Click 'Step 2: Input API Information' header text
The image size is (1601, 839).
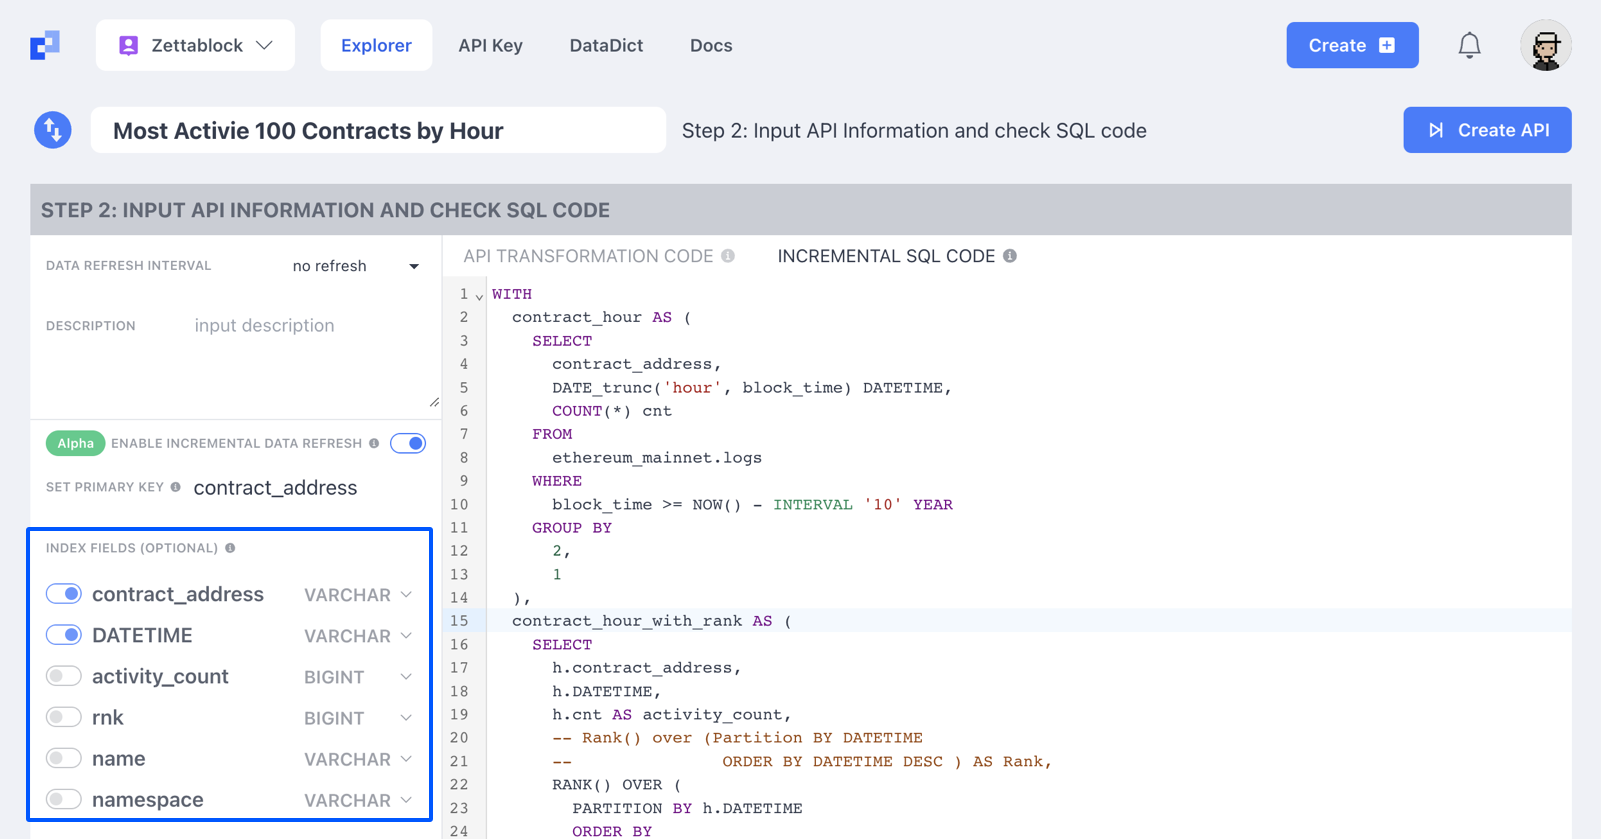[914, 130]
